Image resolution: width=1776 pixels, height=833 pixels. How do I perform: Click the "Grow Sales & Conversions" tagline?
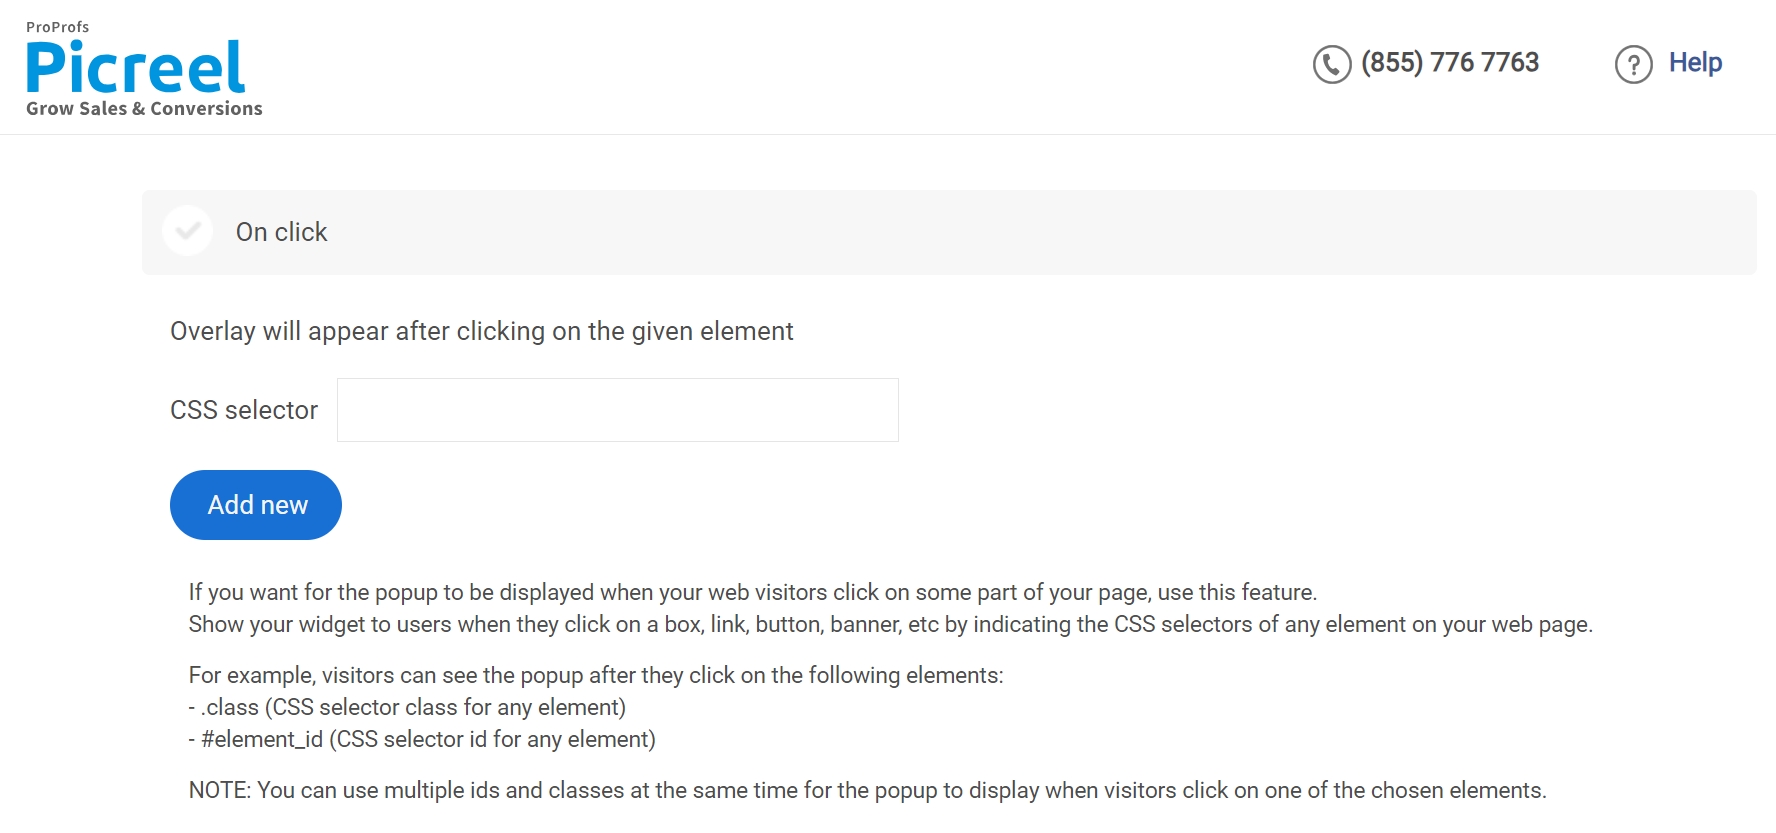pos(144,109)
